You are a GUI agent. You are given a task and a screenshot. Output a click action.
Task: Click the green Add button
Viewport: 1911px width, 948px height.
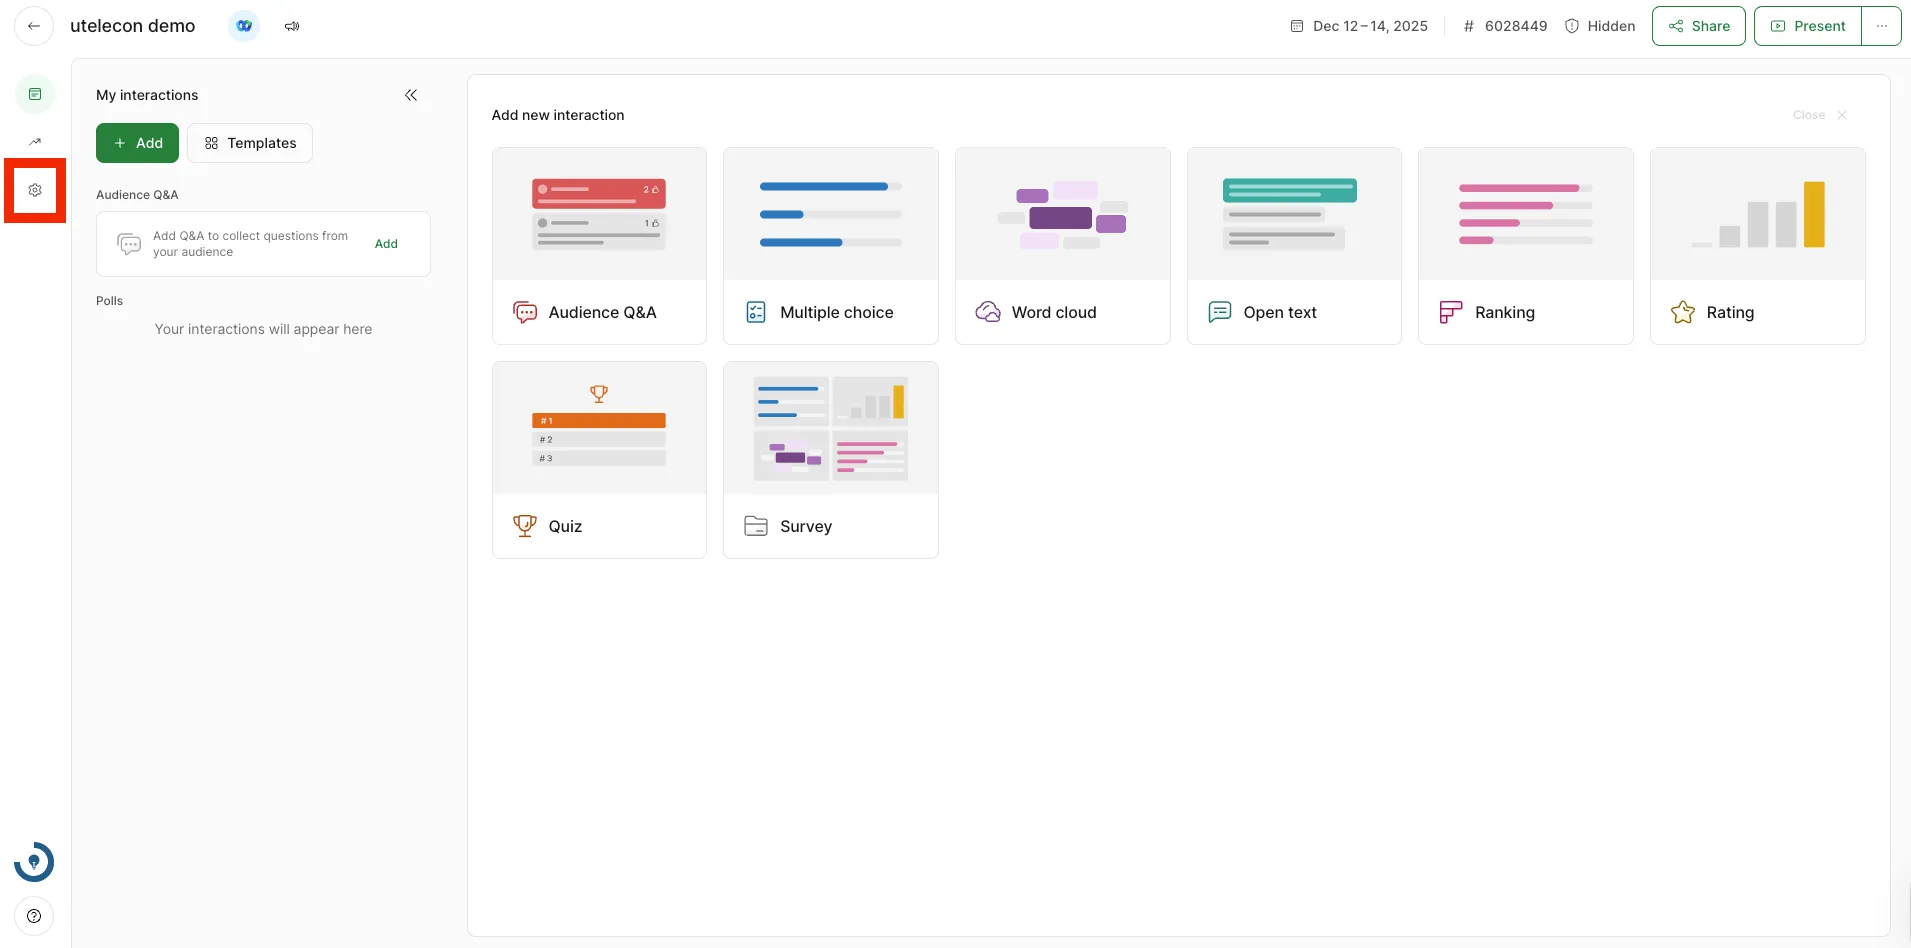[137, 143]
